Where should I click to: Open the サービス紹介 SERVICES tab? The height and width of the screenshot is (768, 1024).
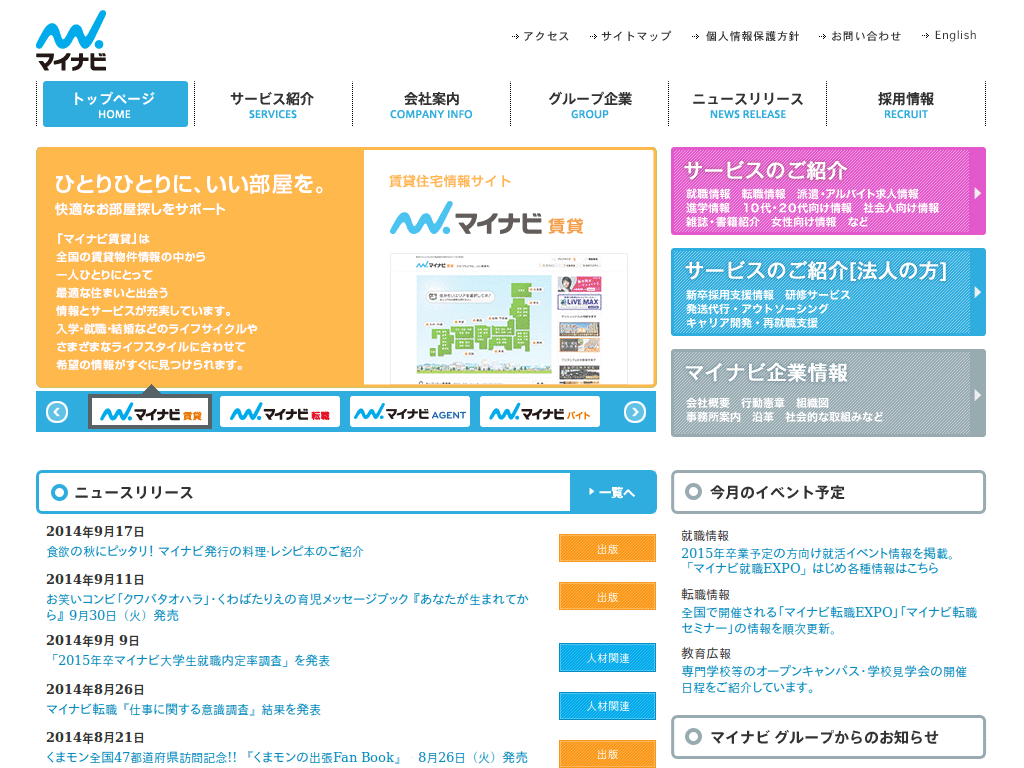(272, 104)
